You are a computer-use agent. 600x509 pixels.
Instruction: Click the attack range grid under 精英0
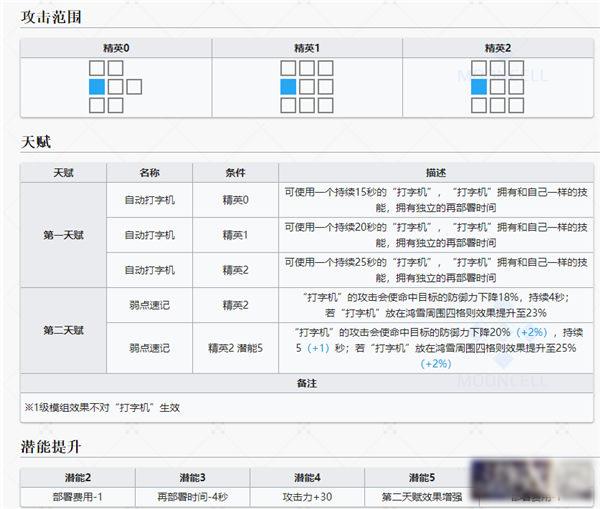point(116,87)
